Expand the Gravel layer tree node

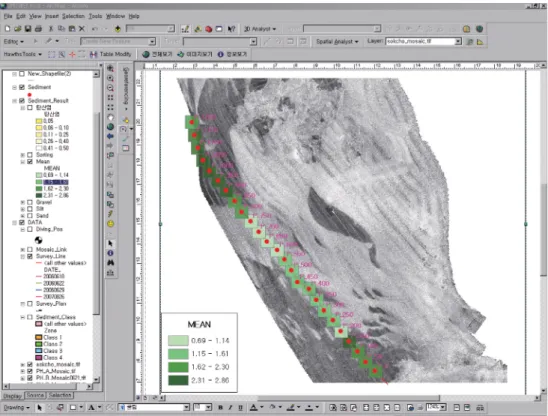coord(23,202)
